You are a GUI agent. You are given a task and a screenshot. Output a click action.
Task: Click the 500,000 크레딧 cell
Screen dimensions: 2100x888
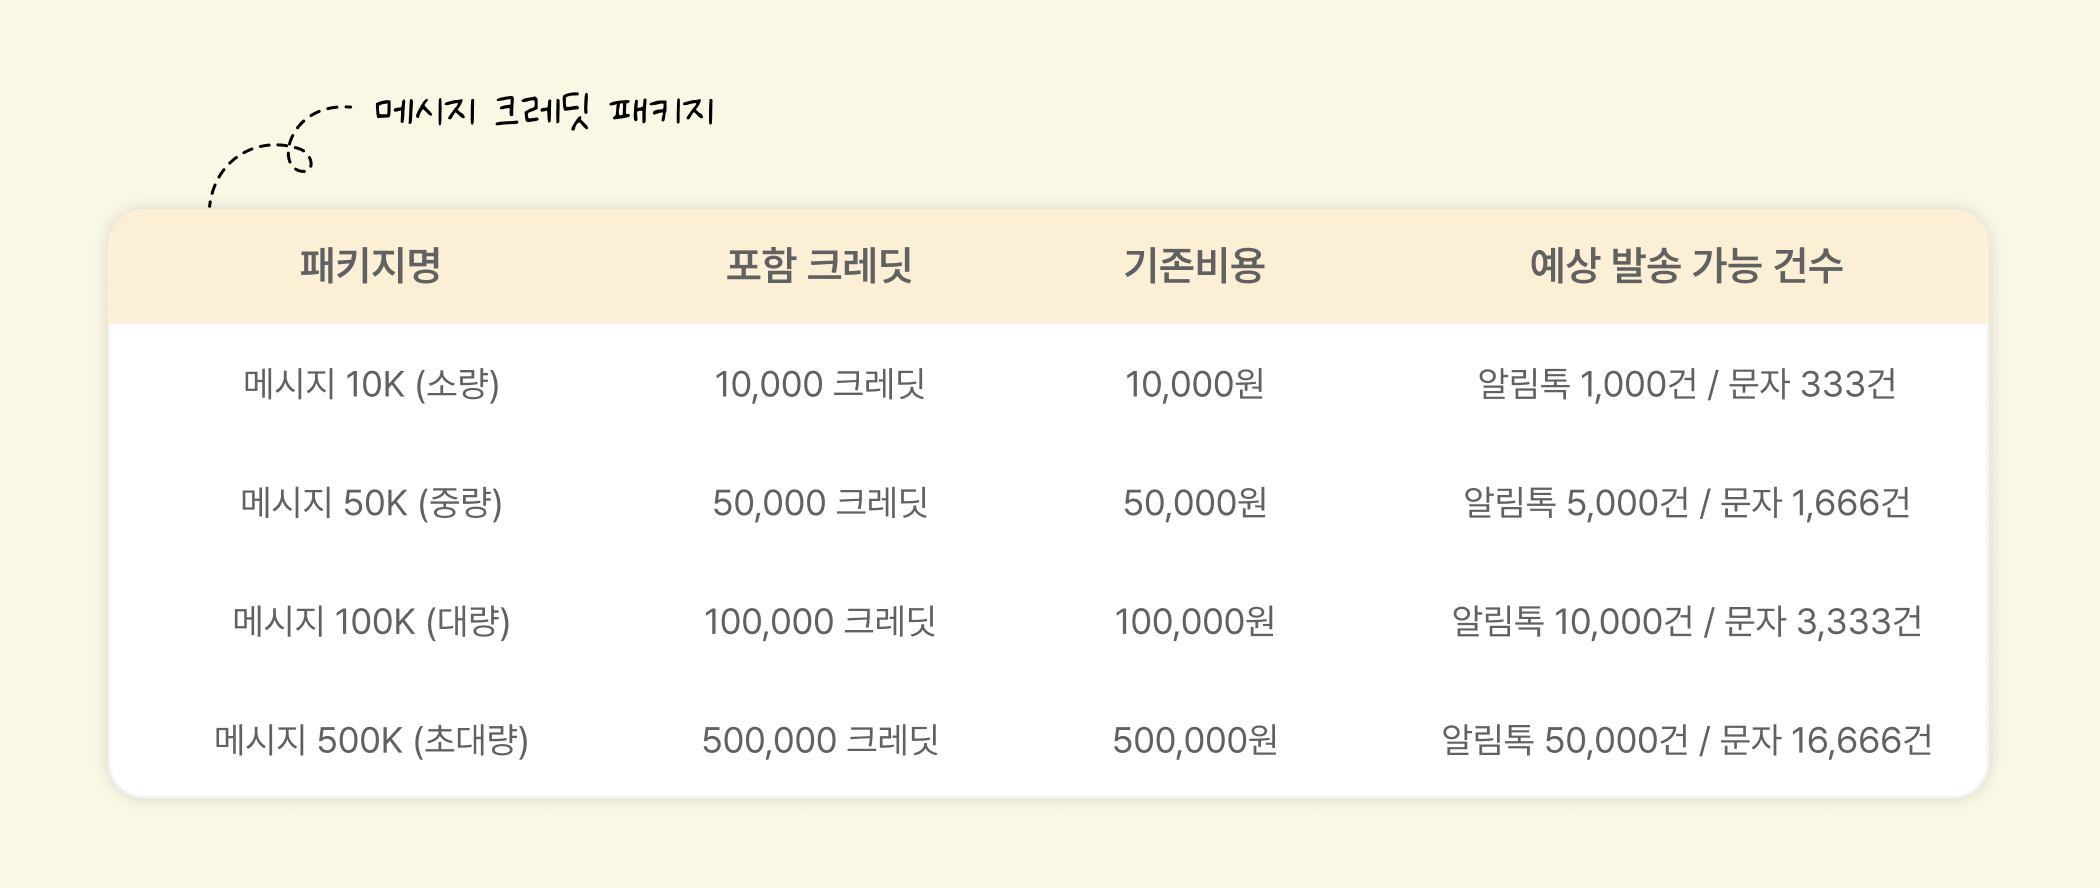coord(819,741)
